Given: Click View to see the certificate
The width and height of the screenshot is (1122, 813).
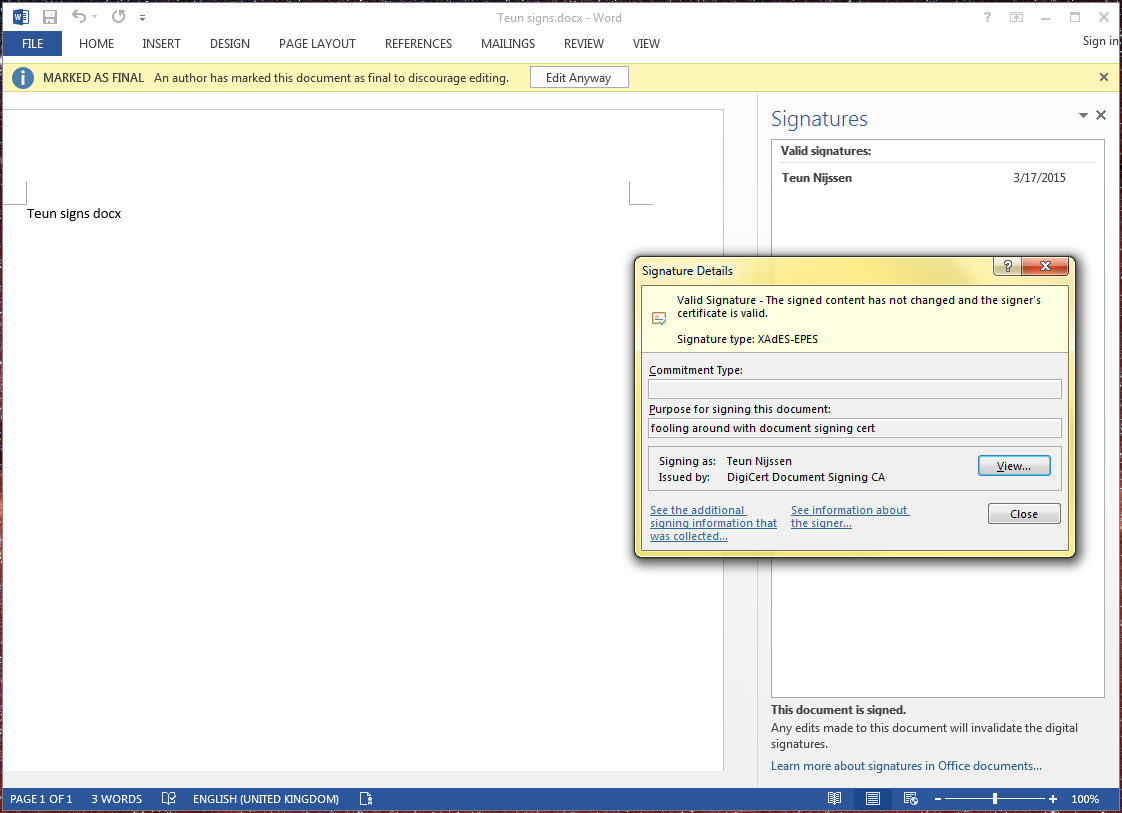Looking at the screenshot, I should point(1013,466).
